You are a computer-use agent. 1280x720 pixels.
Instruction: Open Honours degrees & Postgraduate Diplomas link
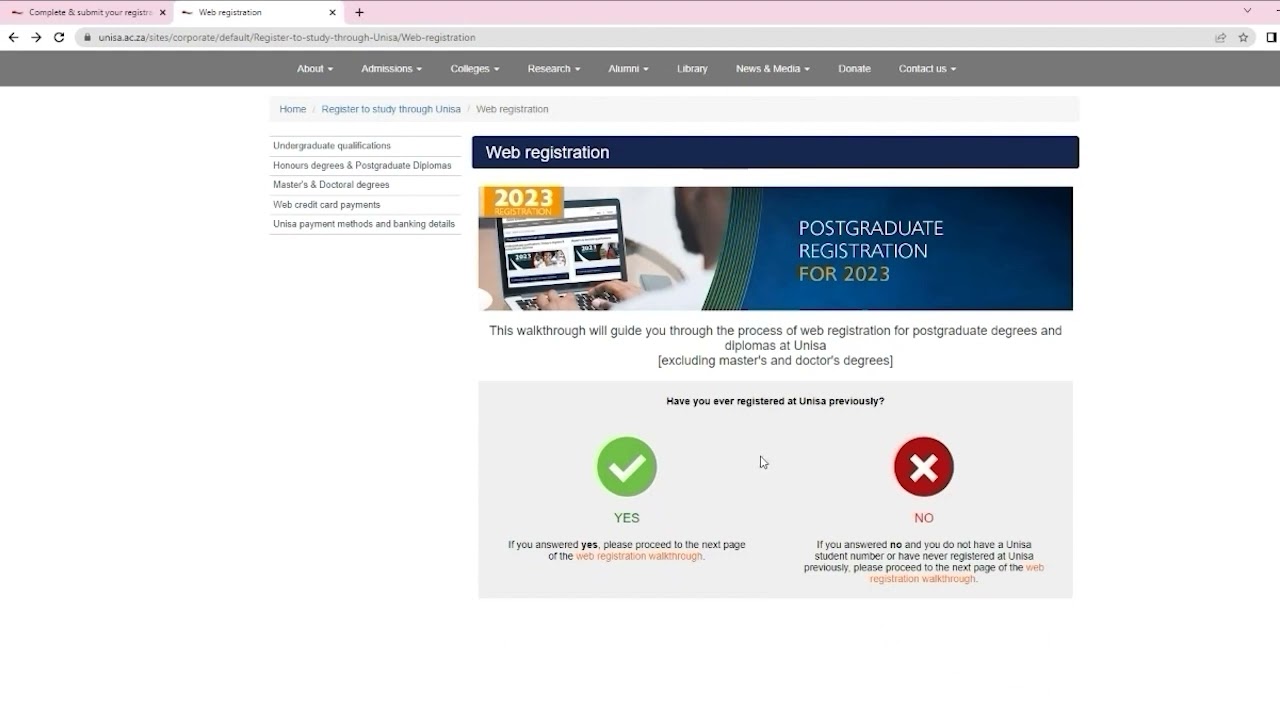[x=362, y=165]
